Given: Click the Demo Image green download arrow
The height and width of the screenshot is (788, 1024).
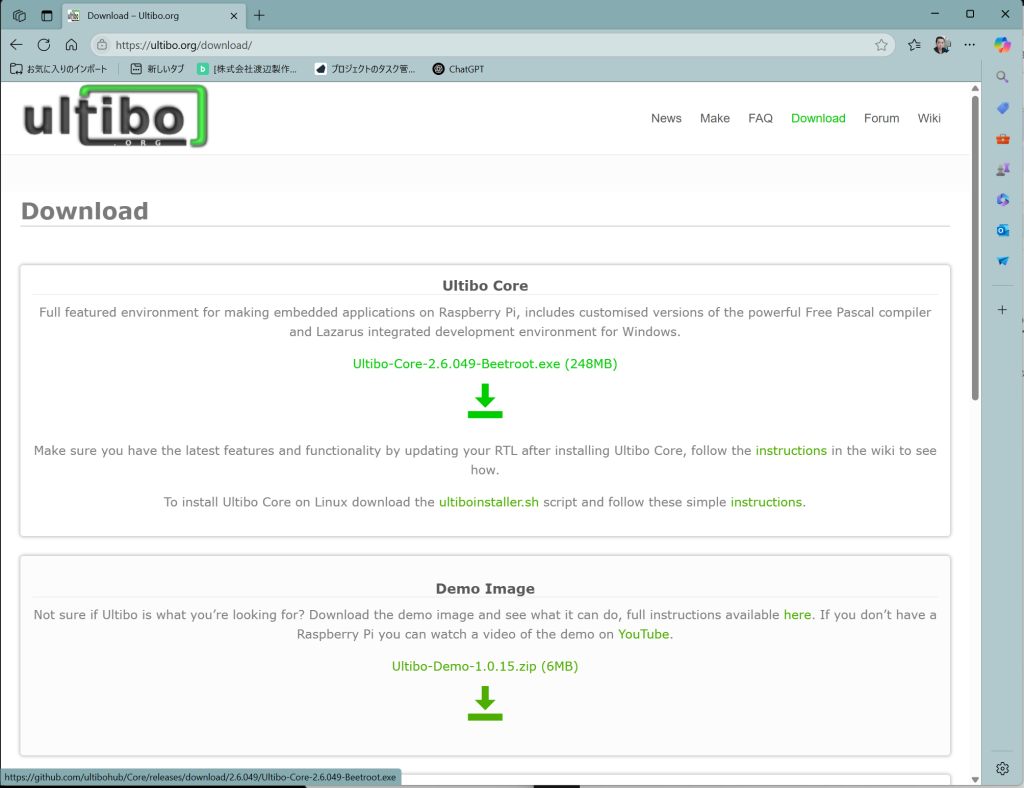Looking at the screenshot, I should (485, 703).
